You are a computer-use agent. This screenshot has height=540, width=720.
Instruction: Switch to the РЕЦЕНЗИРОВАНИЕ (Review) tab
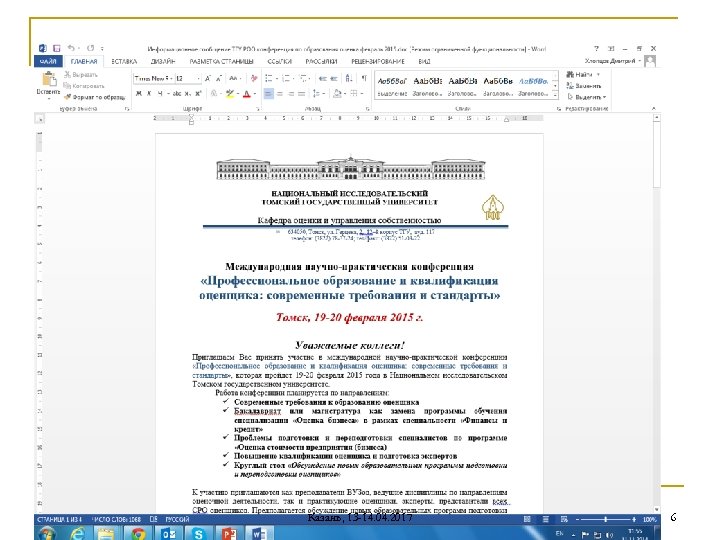click(378, 61)
